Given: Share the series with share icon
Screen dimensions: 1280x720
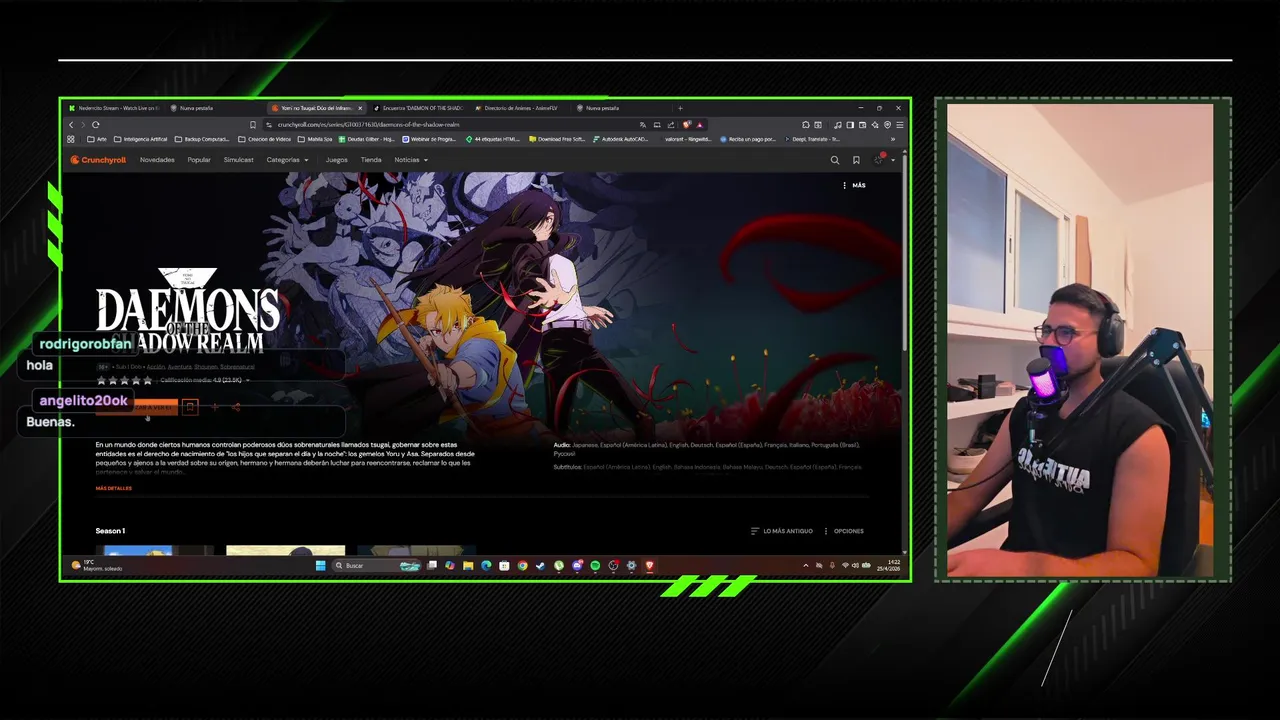Looking at the screenshot, I should pyautogui.click(x=236, y=407).
